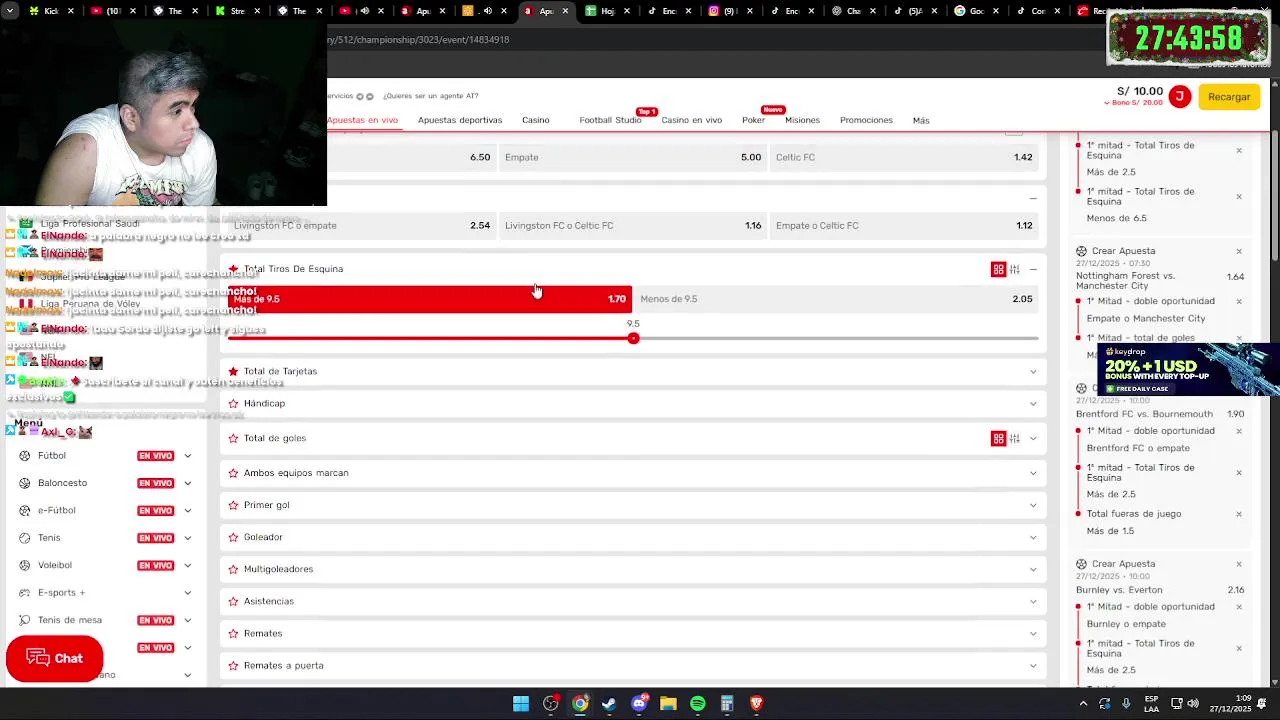Viewport: 1280px width, 720px height.
Task: Star the Remates market
Action: 233,633
